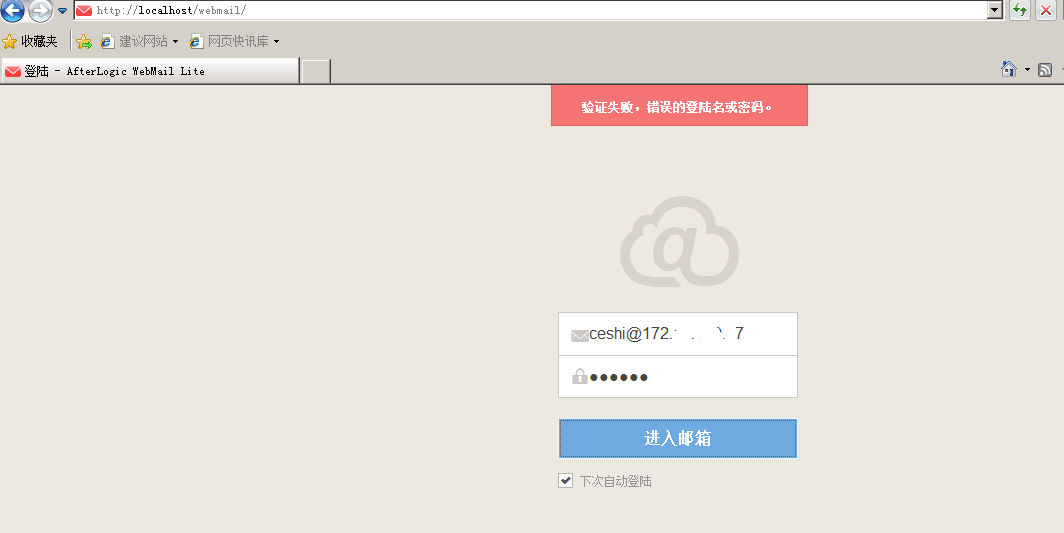Viewport: 1064px width, 533px height.
Task: Select the 登陆 - AfterLogic WebMail Lite tab
Action: pyautogui.click(x=150, y=71)
